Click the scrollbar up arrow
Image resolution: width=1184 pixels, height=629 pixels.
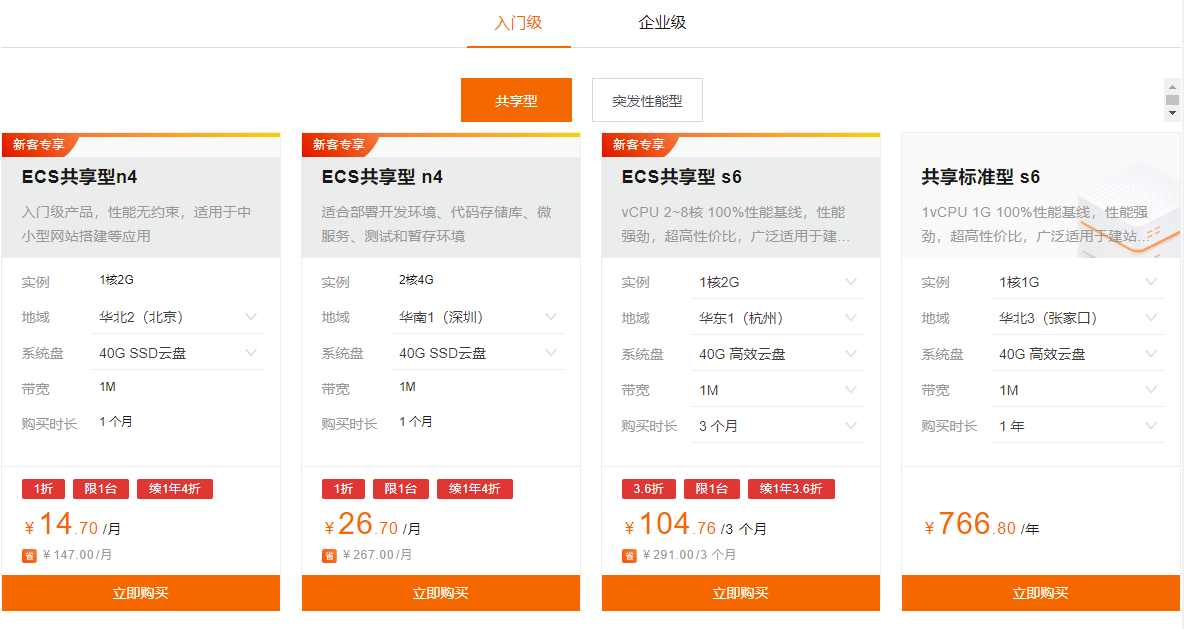[1172, 87]
